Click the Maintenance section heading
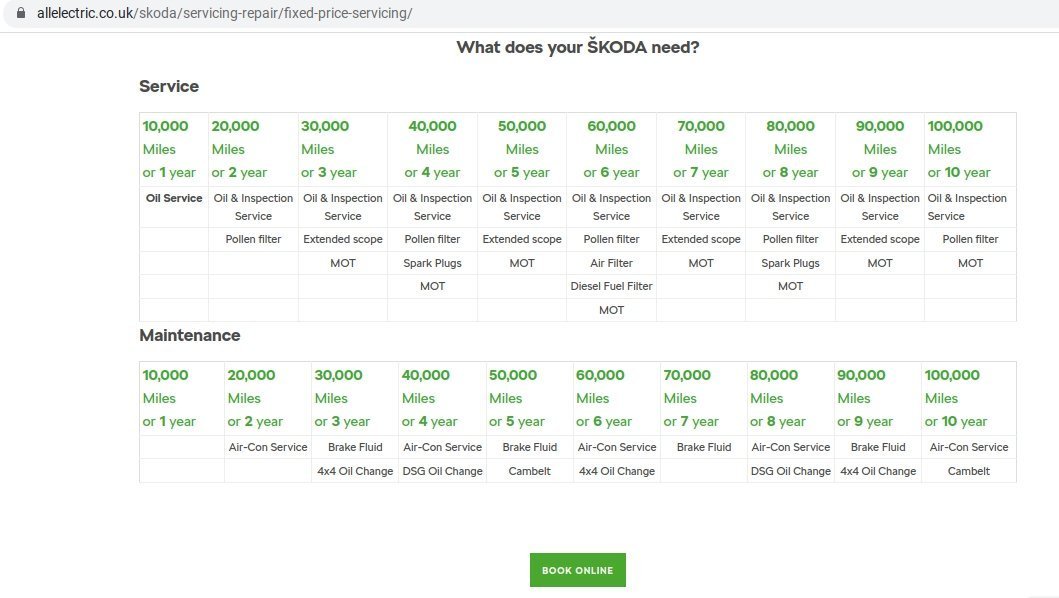This screenshot has height=598, width=1059. tap(190, 335)
